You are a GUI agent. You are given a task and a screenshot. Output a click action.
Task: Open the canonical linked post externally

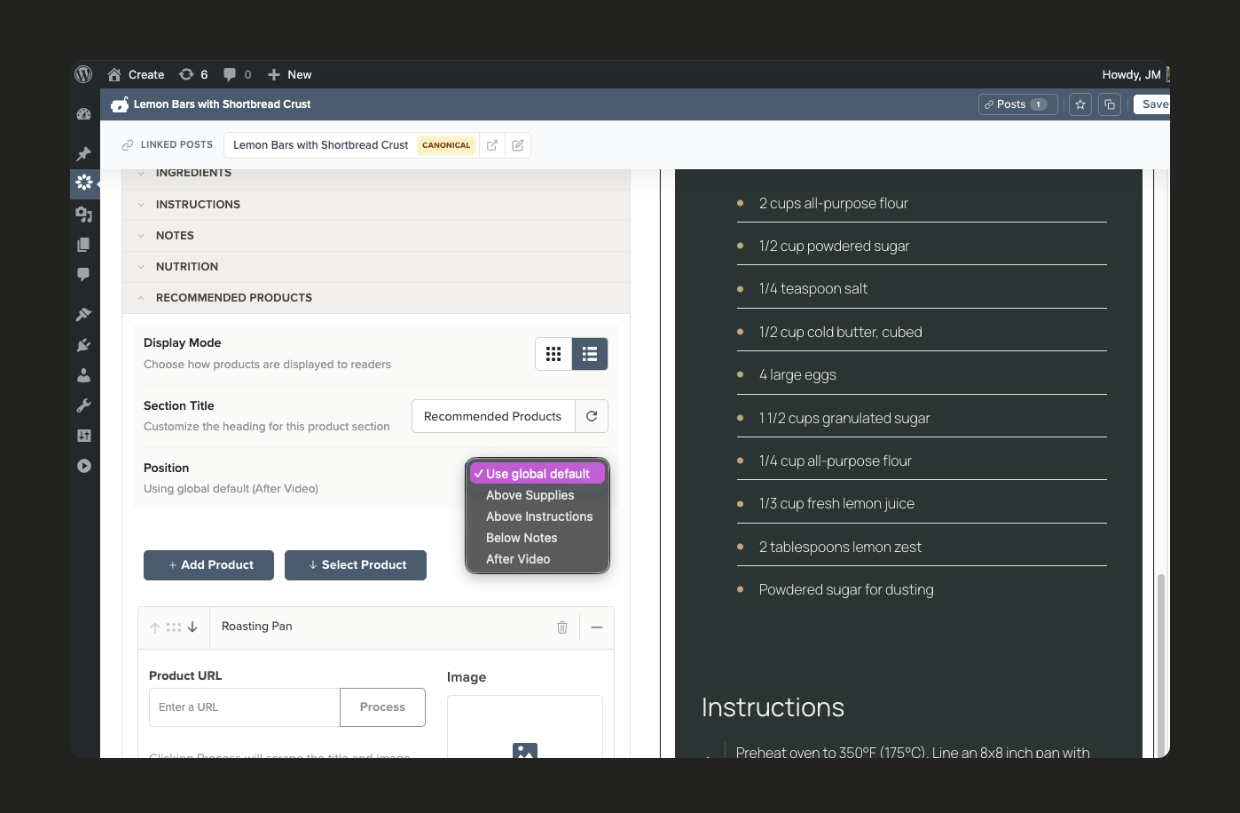click(492, 145)
